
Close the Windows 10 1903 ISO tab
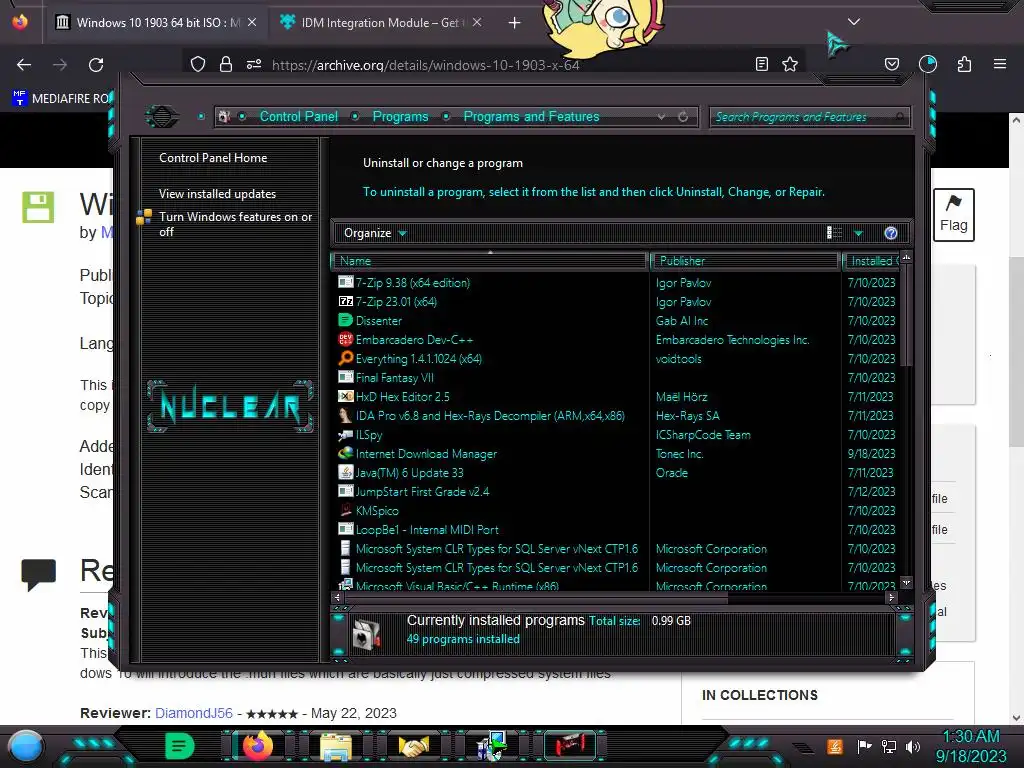point(252,22)
